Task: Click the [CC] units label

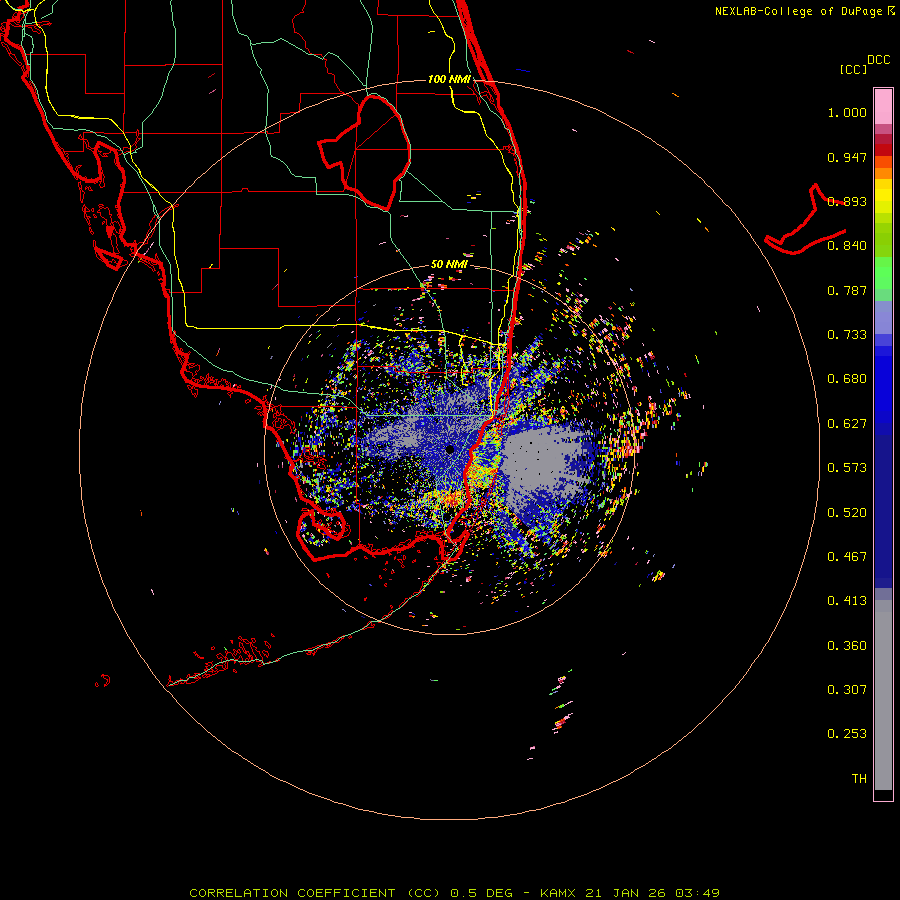Action: 853,69
